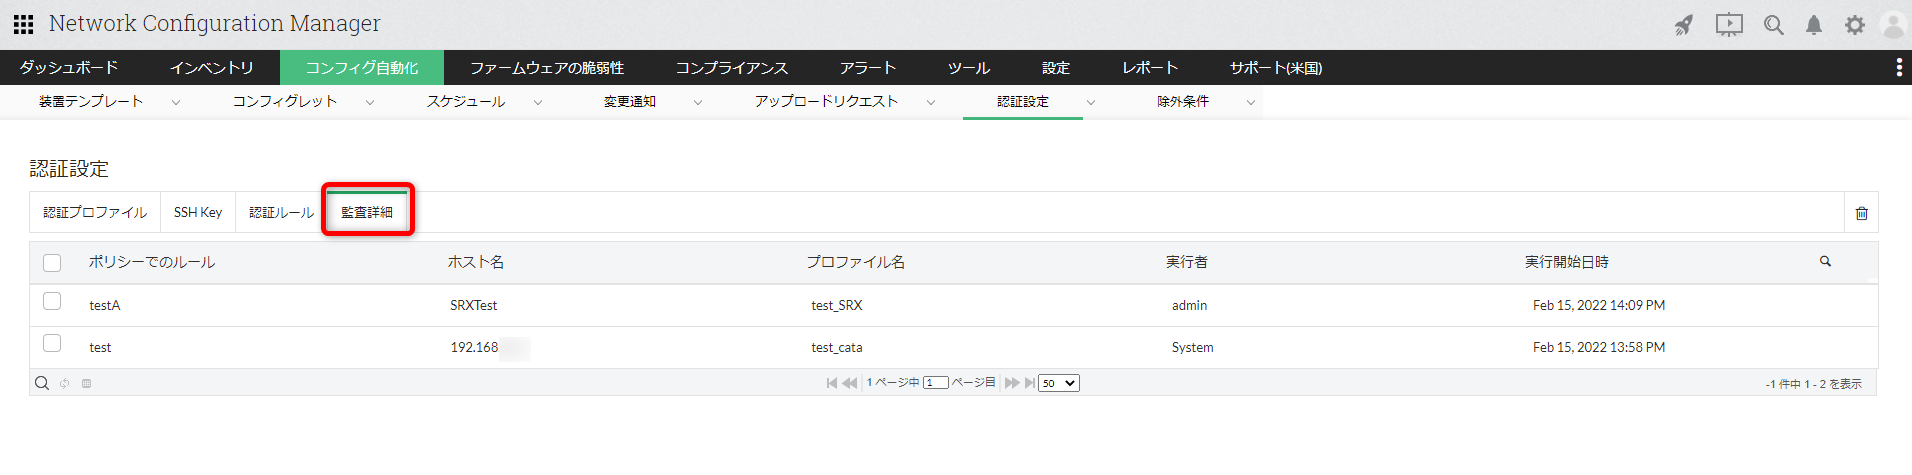Screen dimensions: 1912x475
Task: Click the page number input field
Action: [x=936, y=383]
